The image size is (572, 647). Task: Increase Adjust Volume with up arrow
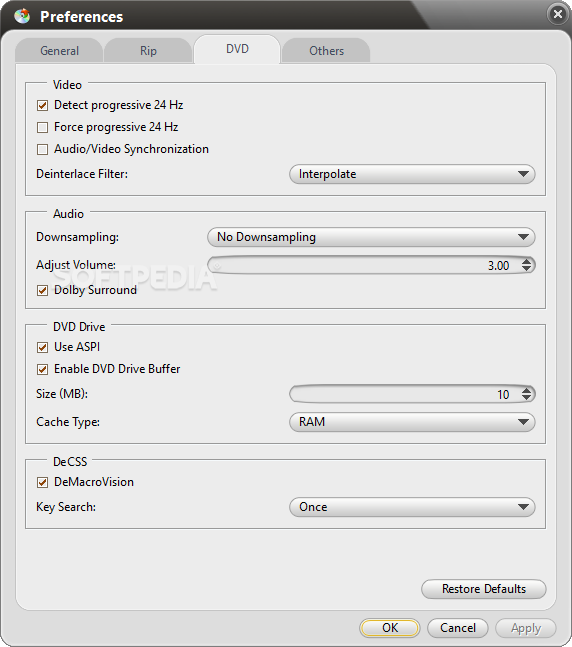click(x=526, y=261)
